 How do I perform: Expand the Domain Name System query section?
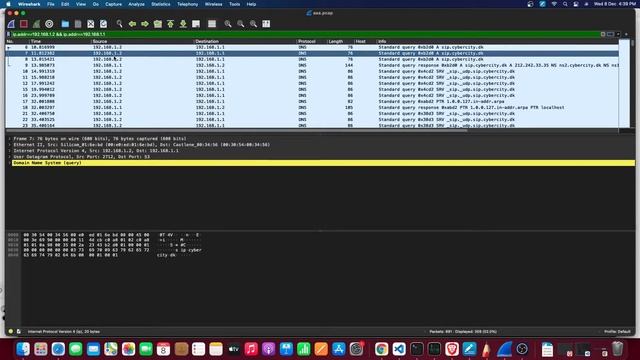9,163
